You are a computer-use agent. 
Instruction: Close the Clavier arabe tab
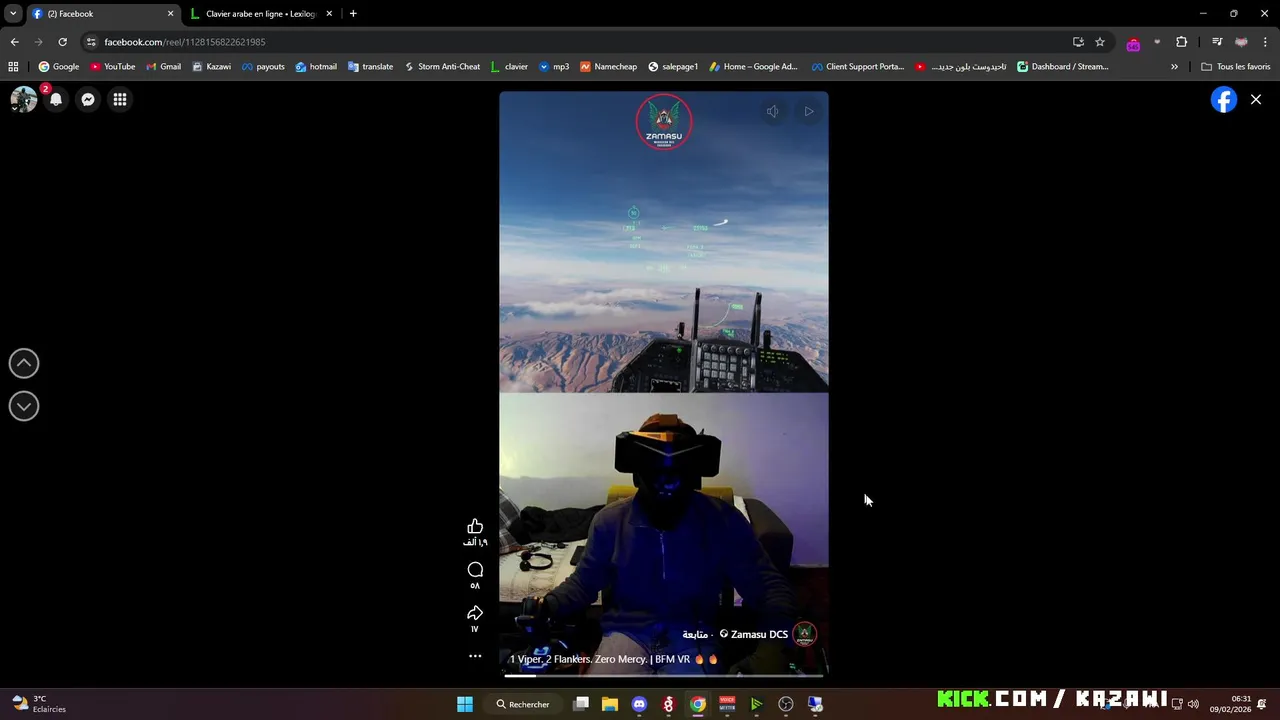(329, 14)
